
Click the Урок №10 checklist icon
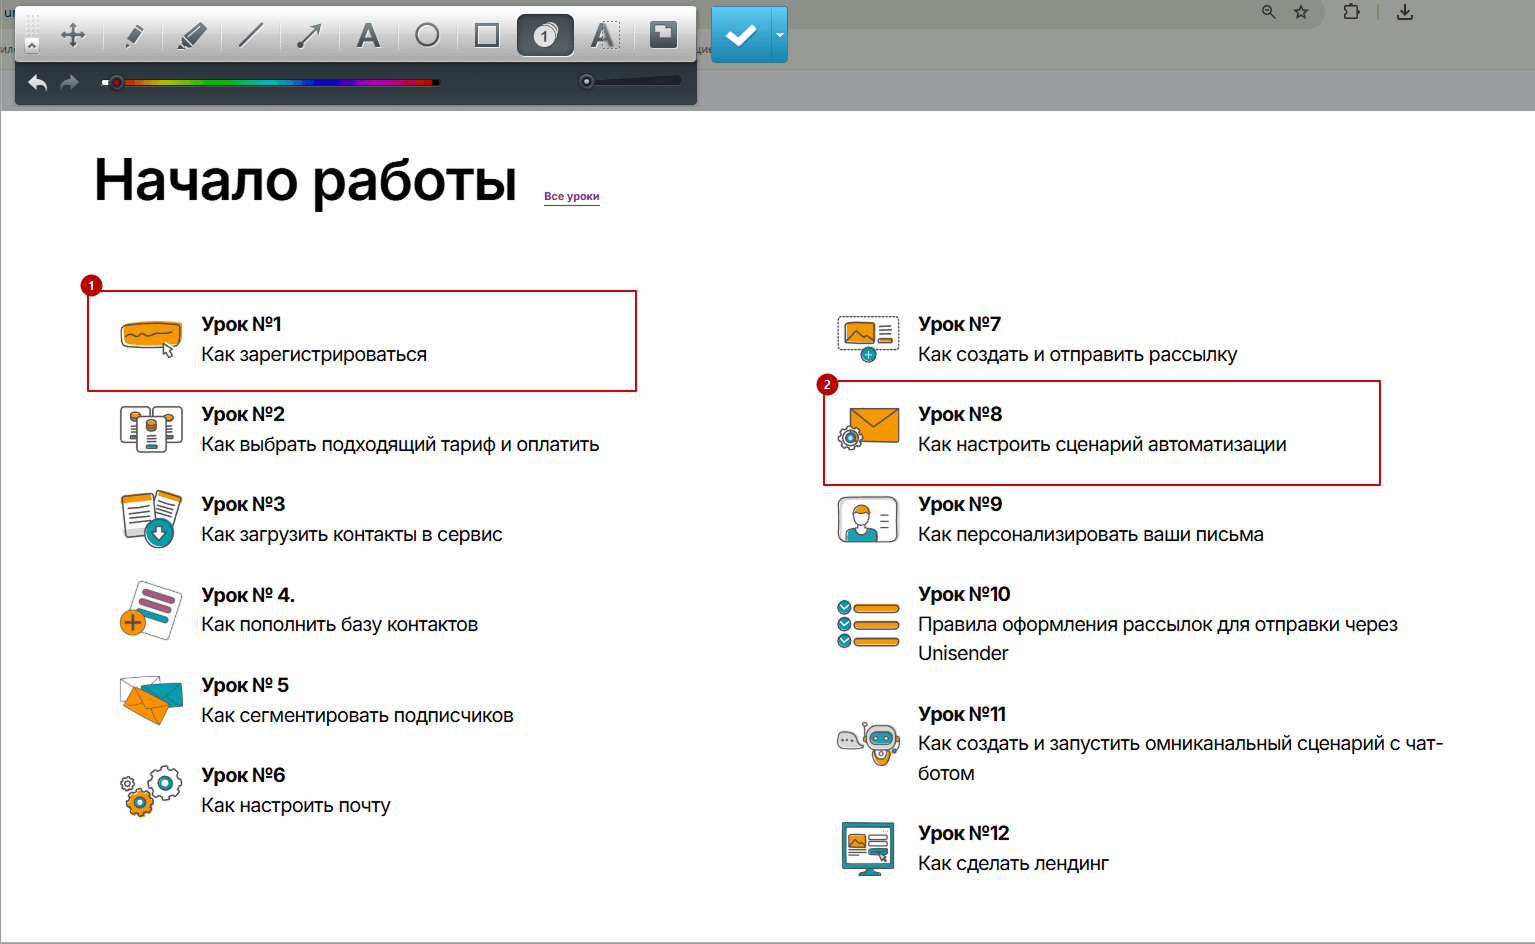click(x=868, y=624)
